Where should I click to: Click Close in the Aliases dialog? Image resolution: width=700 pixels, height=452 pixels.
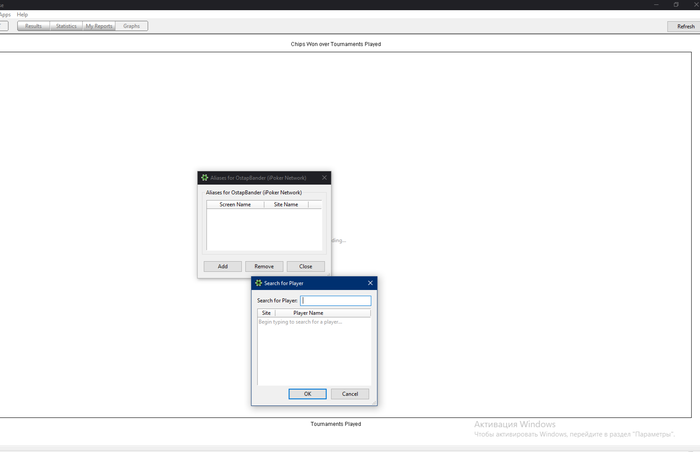tap(306, 266)
